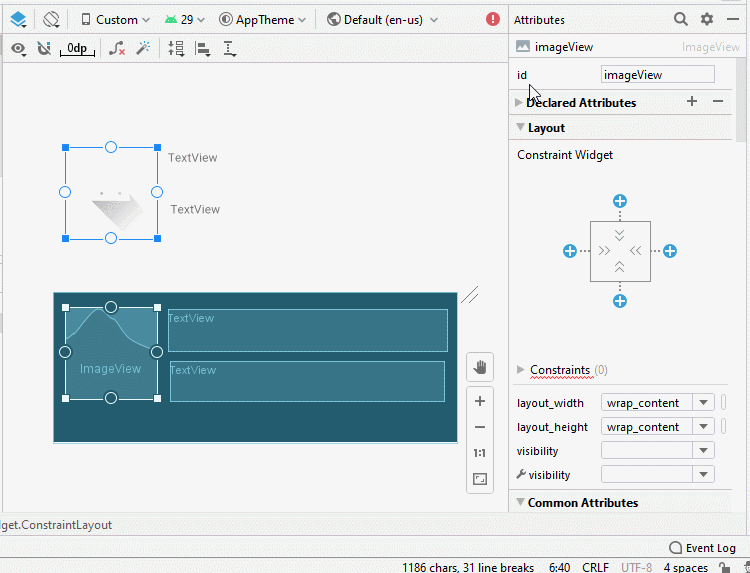This screenshot has height=573, width=750.
Task: Click the ConstraintLayout breadcrumb
Action: tap(56, 525)
